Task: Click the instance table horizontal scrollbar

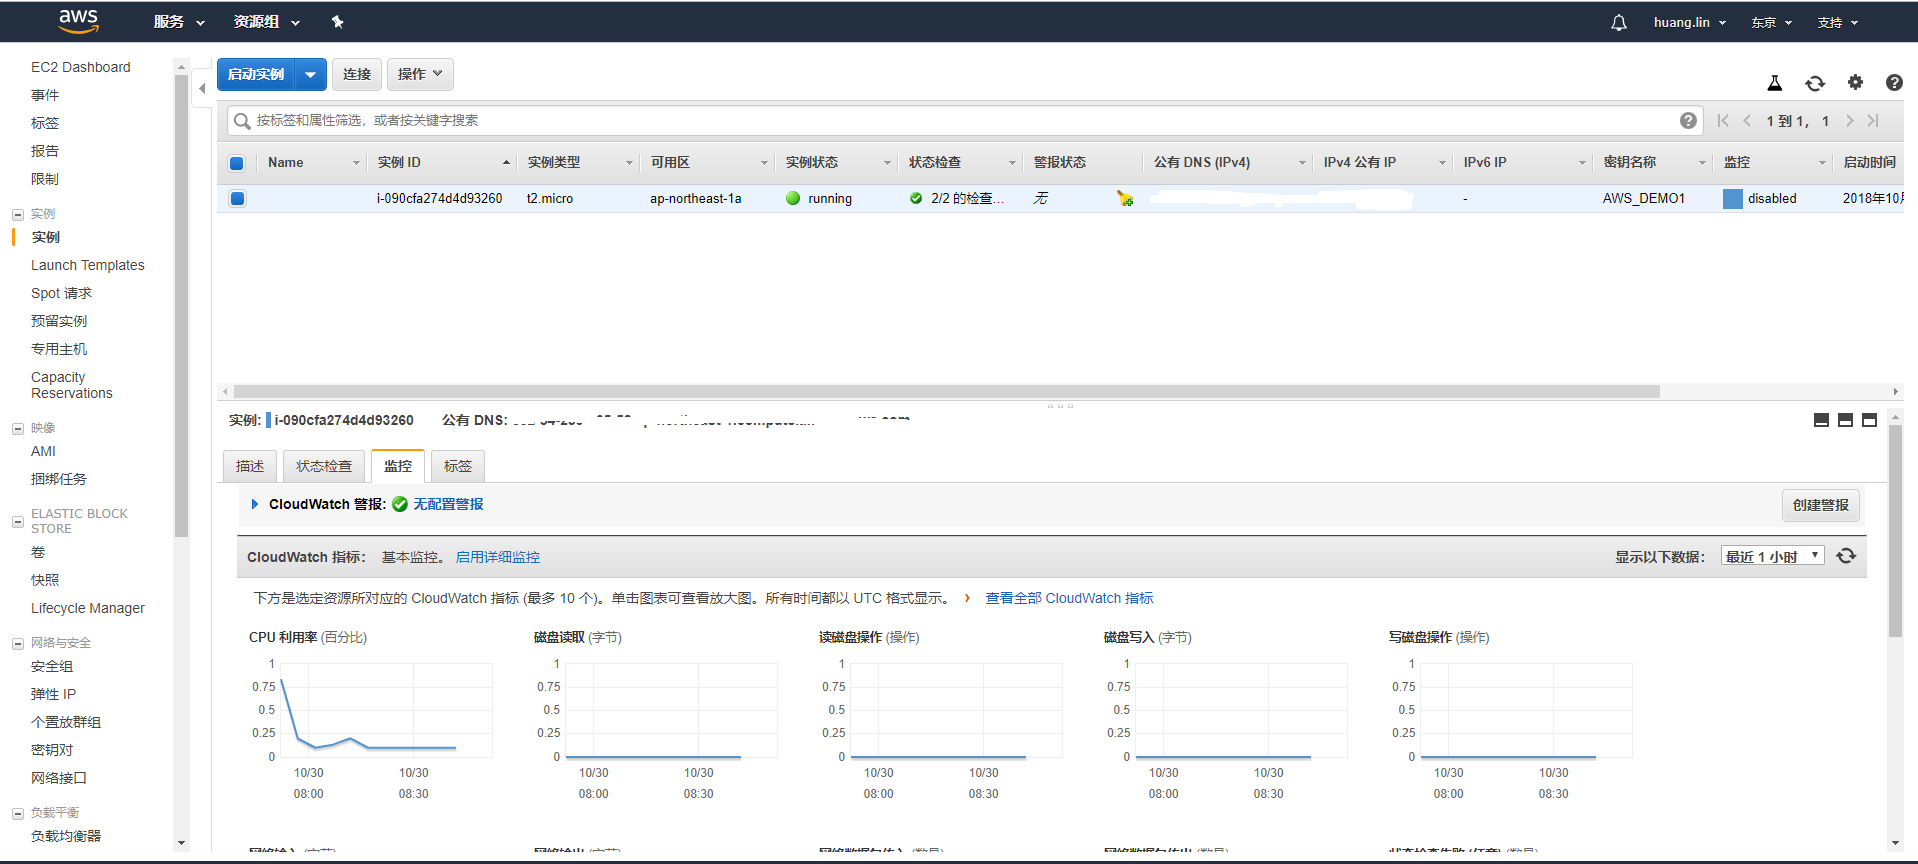Action: 946,391
